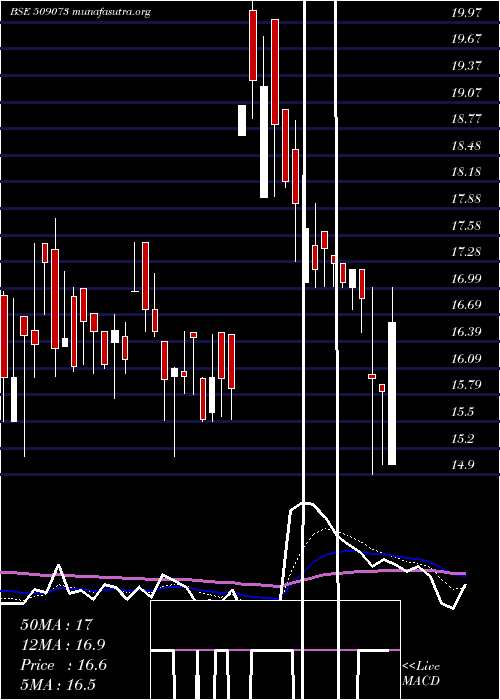Select the 17.88 price axis label
The image size is (500, 700).
(466, 199)
